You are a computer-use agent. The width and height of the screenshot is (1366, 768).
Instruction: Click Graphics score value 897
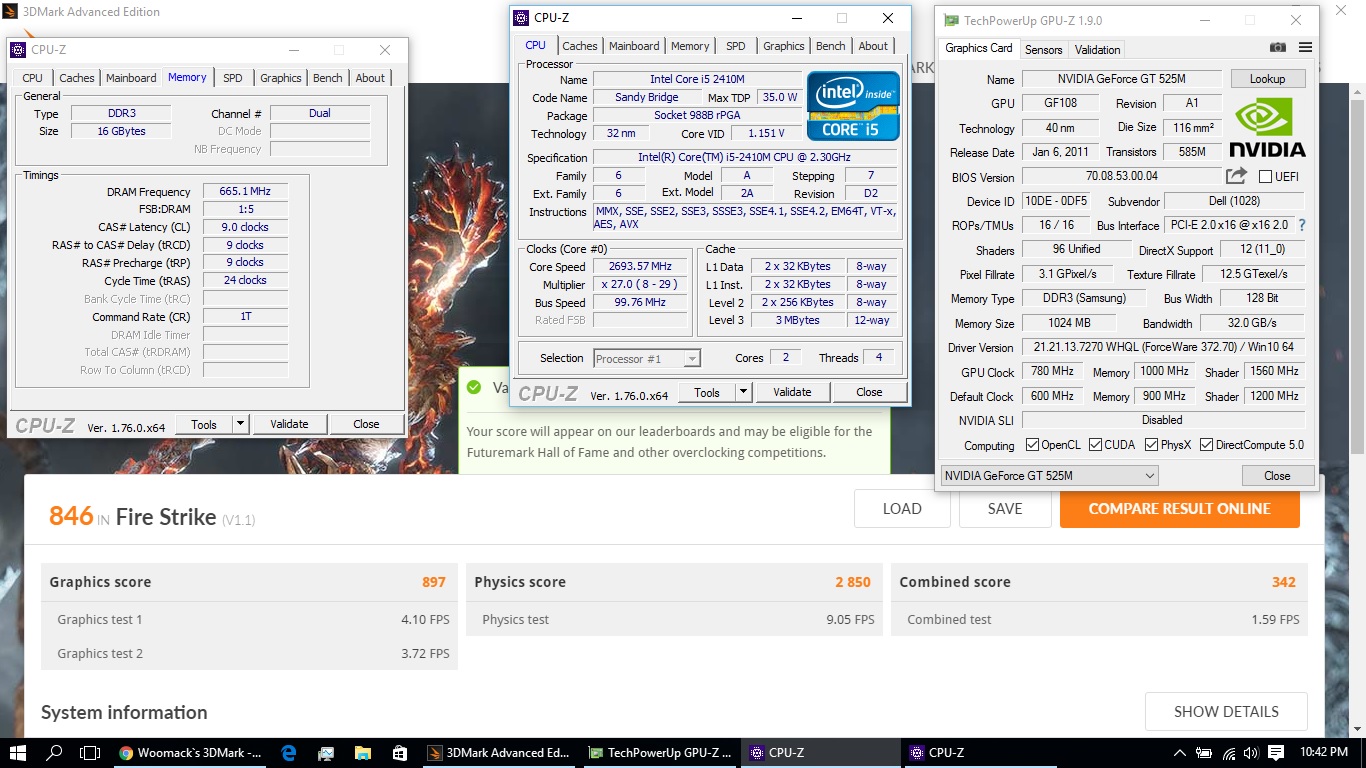(433, 582)
